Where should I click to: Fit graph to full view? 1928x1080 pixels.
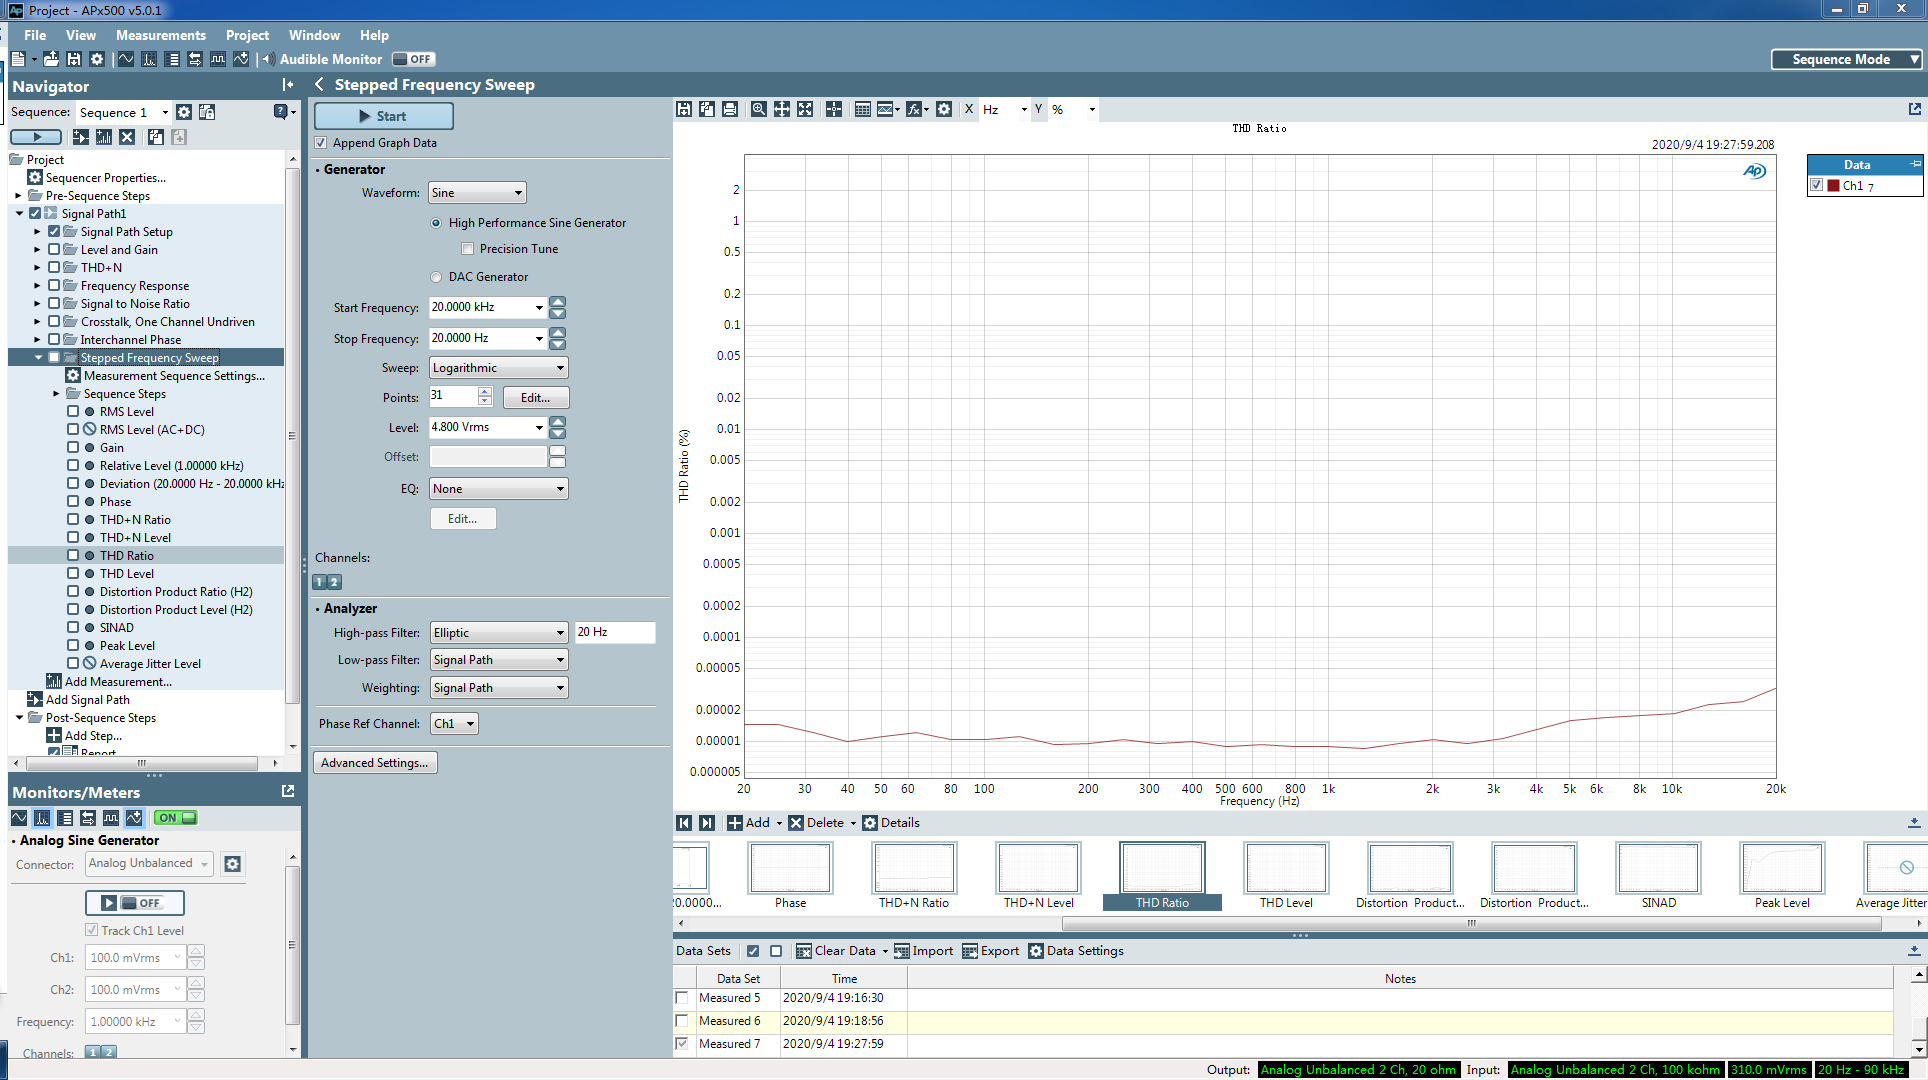point(805,109)
